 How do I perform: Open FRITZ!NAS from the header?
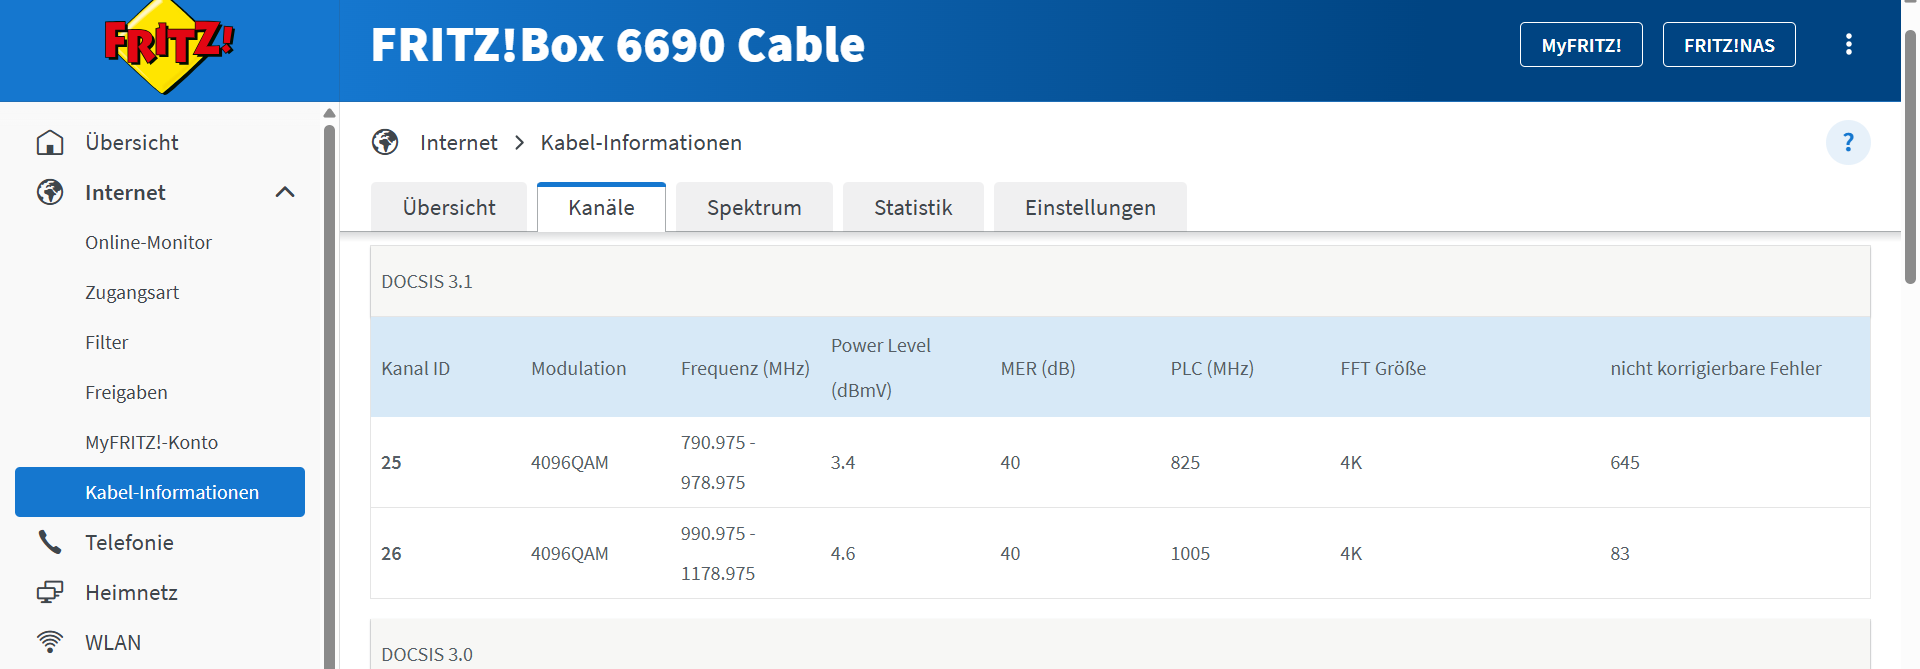tap(1729, 45)
